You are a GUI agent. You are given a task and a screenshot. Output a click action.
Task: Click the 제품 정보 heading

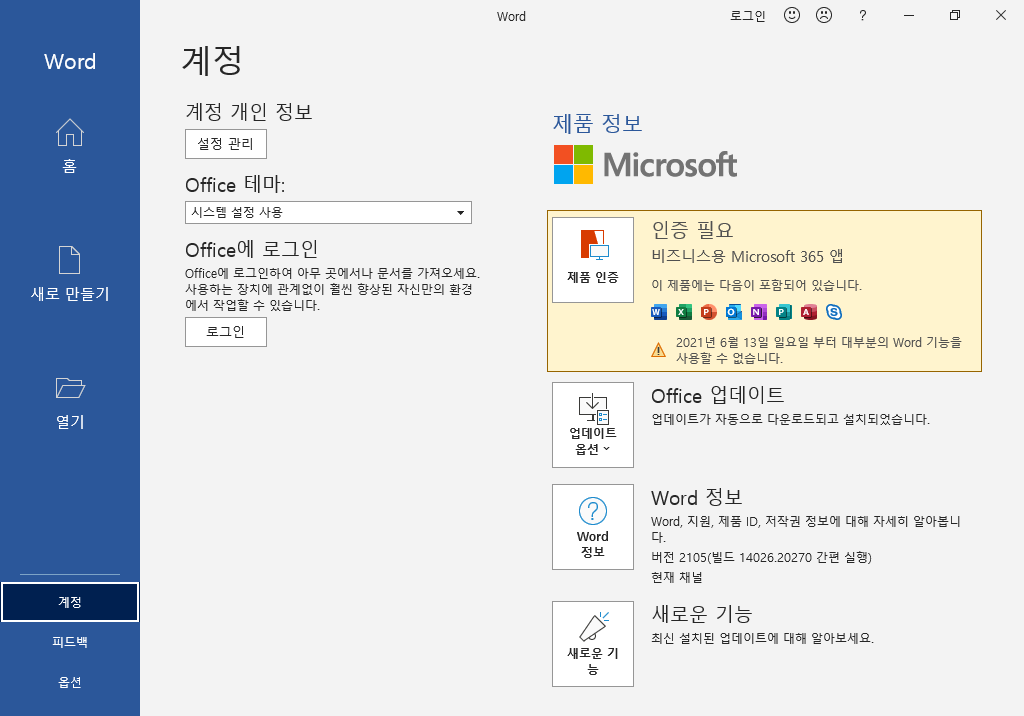pos(598,123)
